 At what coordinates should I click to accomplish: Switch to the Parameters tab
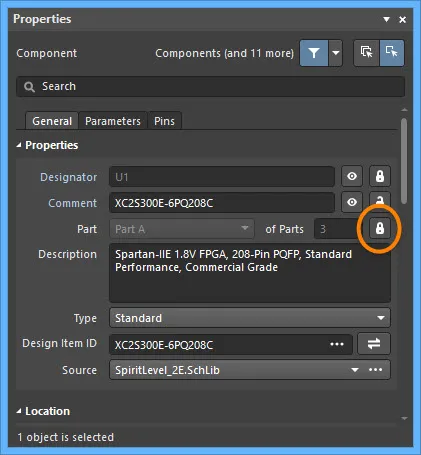pos(113,121)
